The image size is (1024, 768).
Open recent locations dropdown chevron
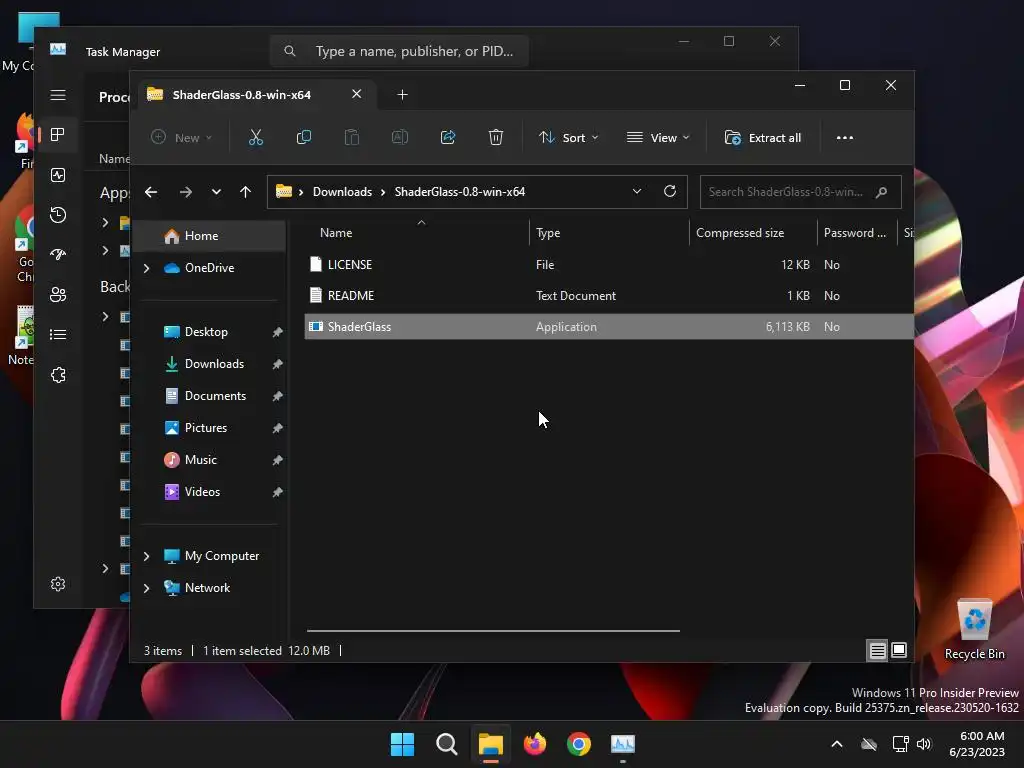216,192
